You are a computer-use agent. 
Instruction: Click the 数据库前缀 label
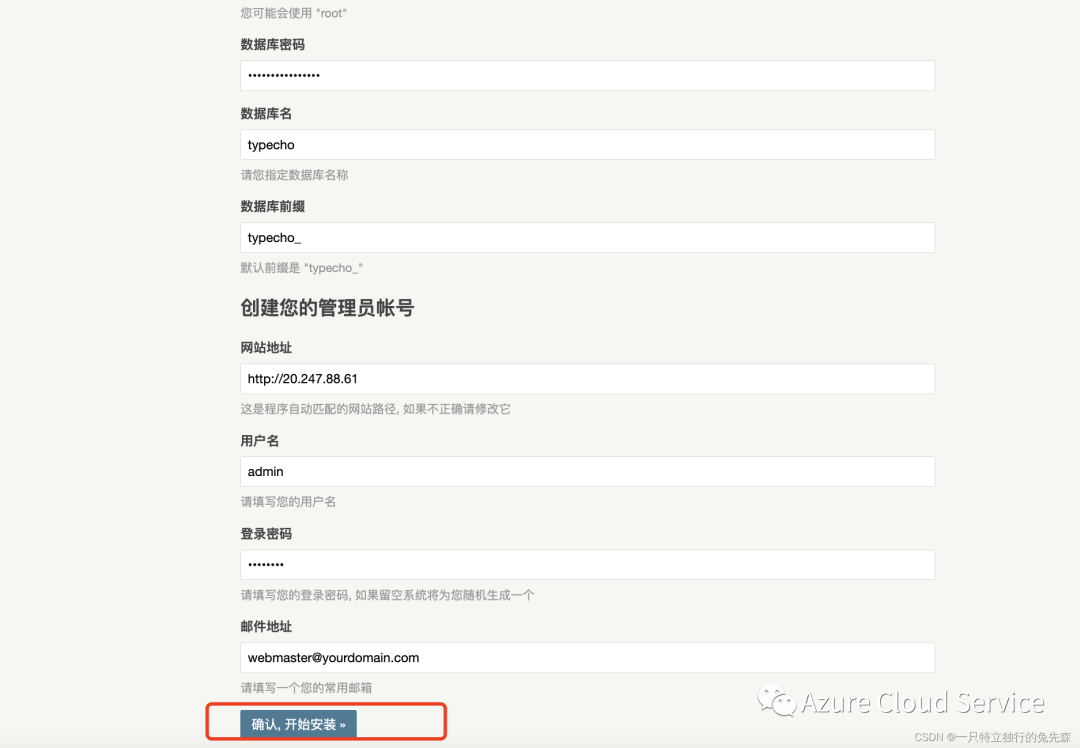pos(273,207)
